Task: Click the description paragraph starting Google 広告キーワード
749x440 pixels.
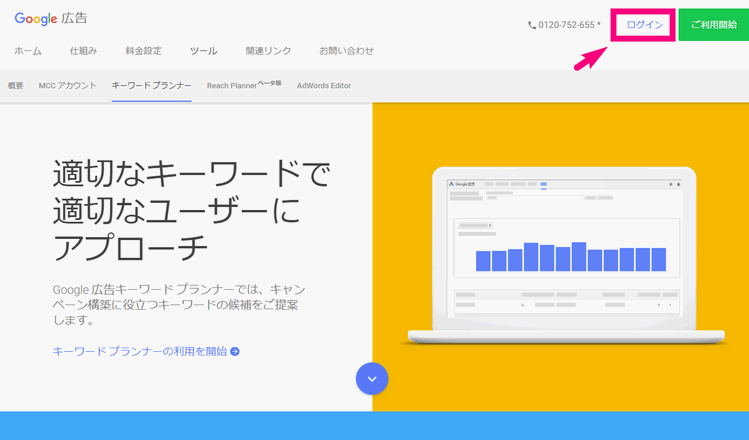Action: (179, 304)
